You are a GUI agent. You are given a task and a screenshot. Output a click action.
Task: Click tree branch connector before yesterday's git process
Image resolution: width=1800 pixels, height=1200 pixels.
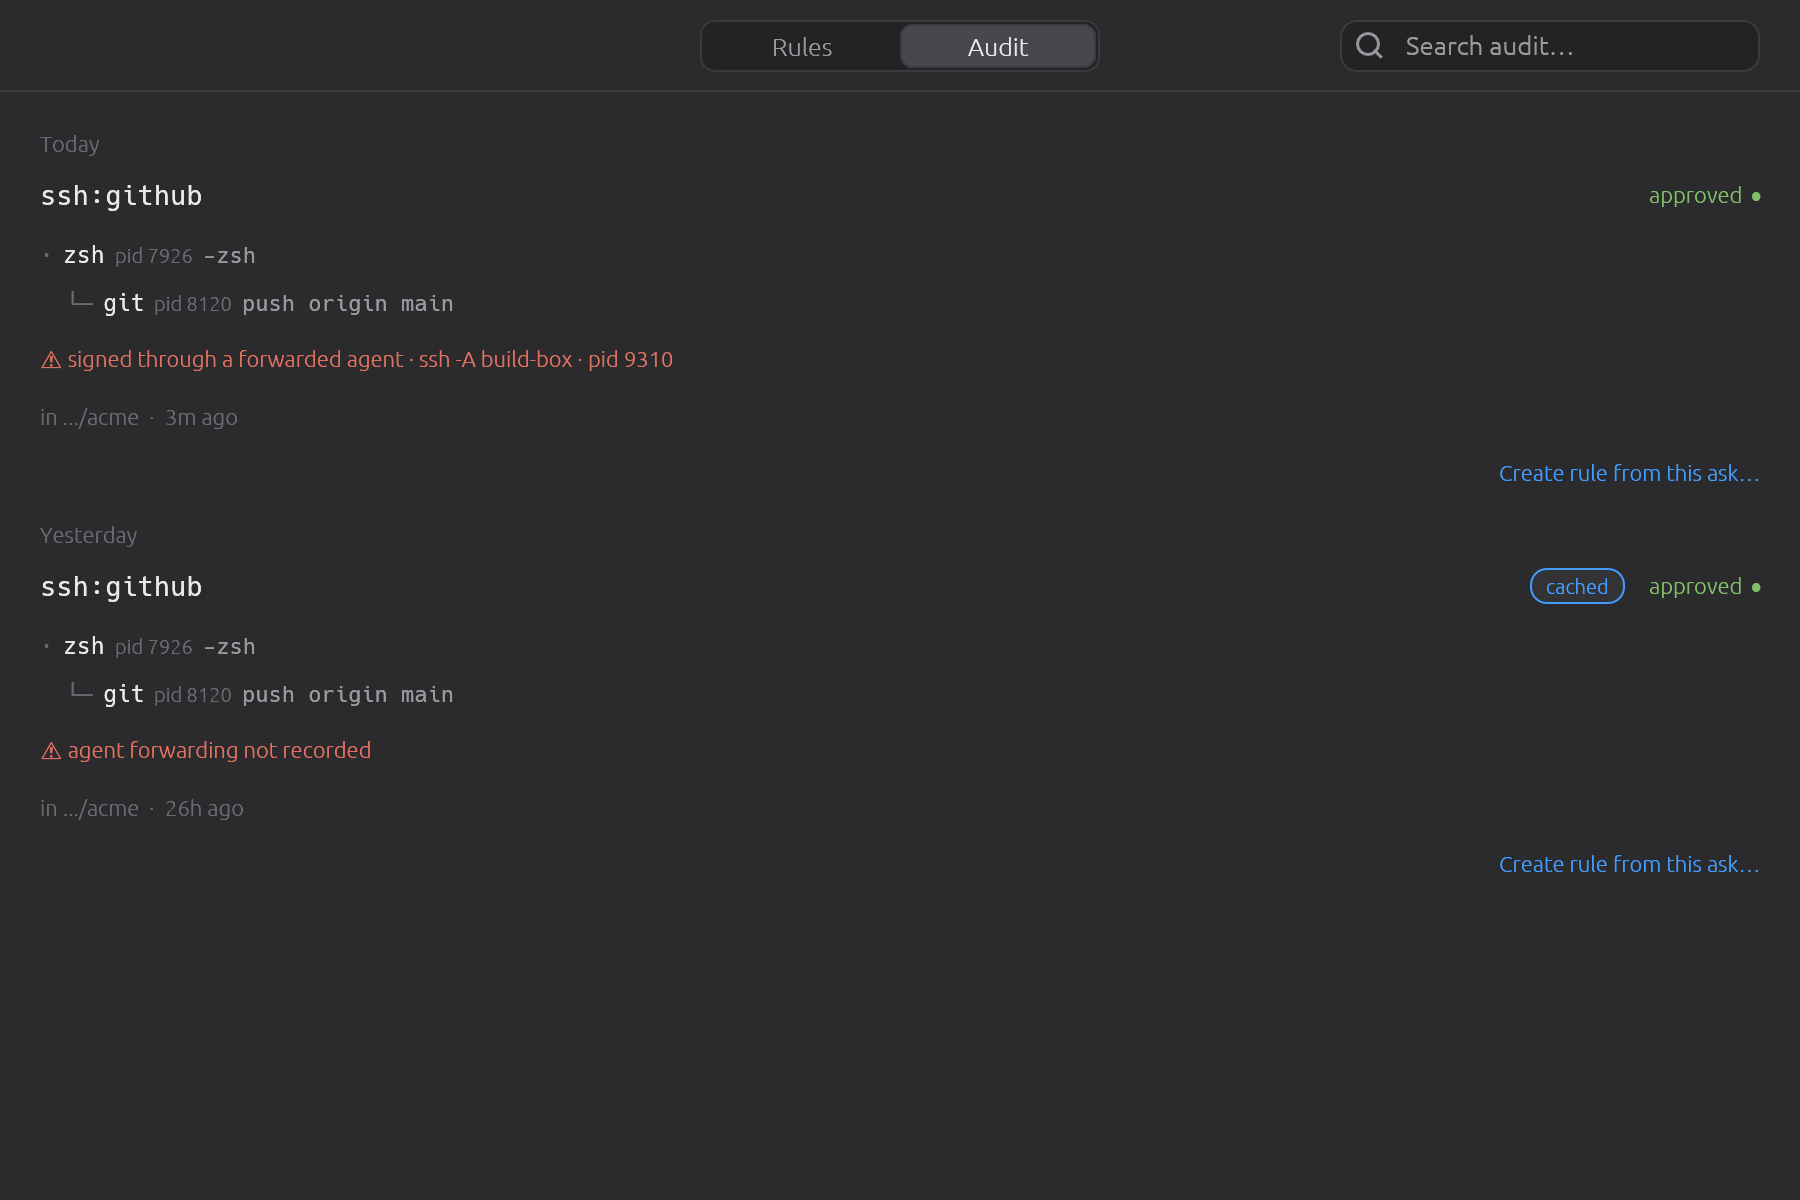82,691
